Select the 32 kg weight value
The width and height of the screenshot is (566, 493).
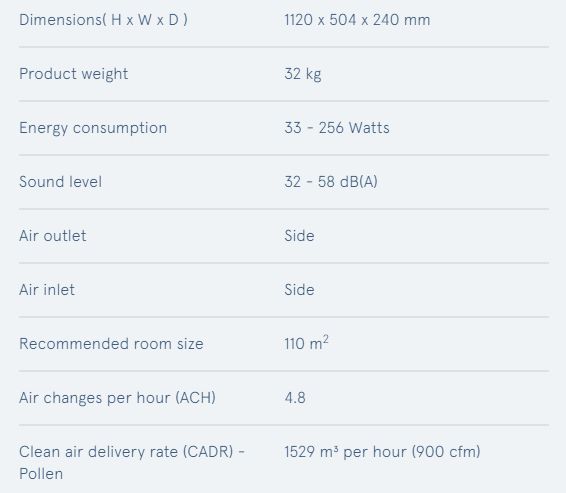[302, 74]
